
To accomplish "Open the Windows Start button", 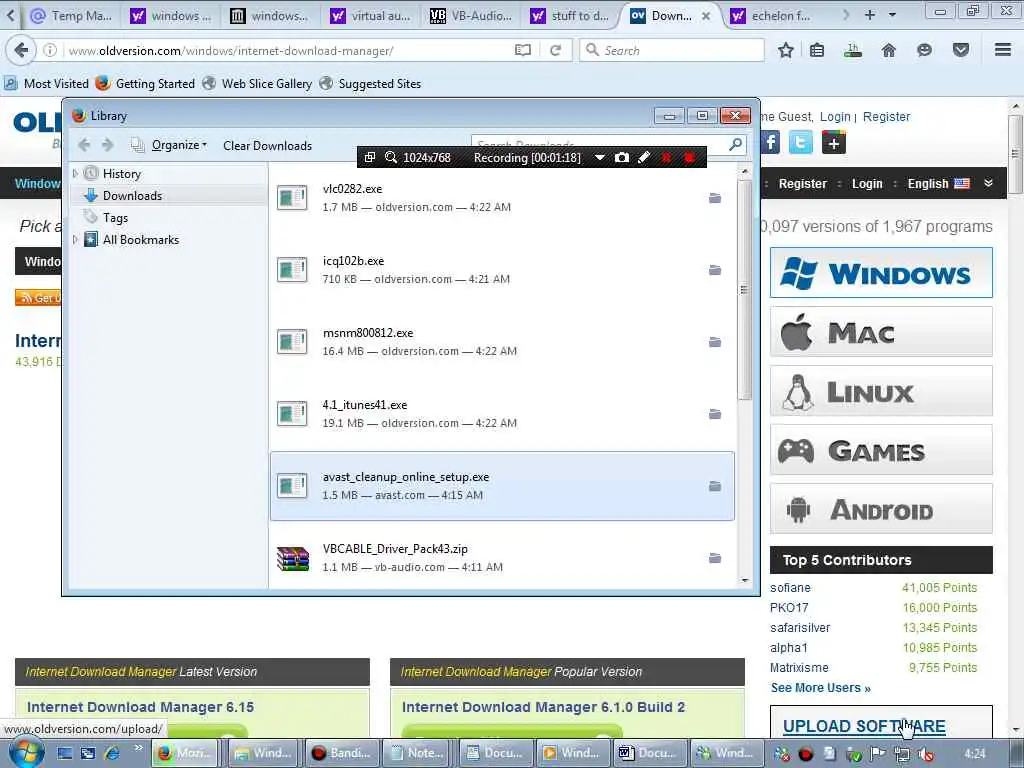I will click(x=25, y=753).
